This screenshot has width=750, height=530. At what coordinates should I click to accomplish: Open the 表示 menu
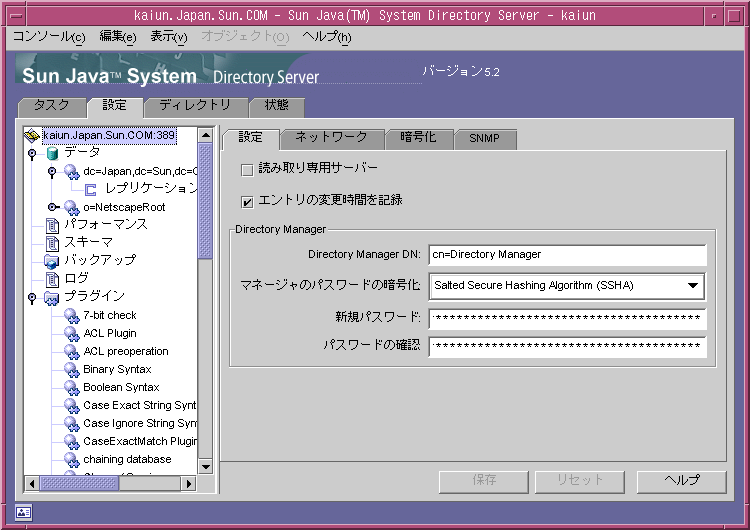169,37
